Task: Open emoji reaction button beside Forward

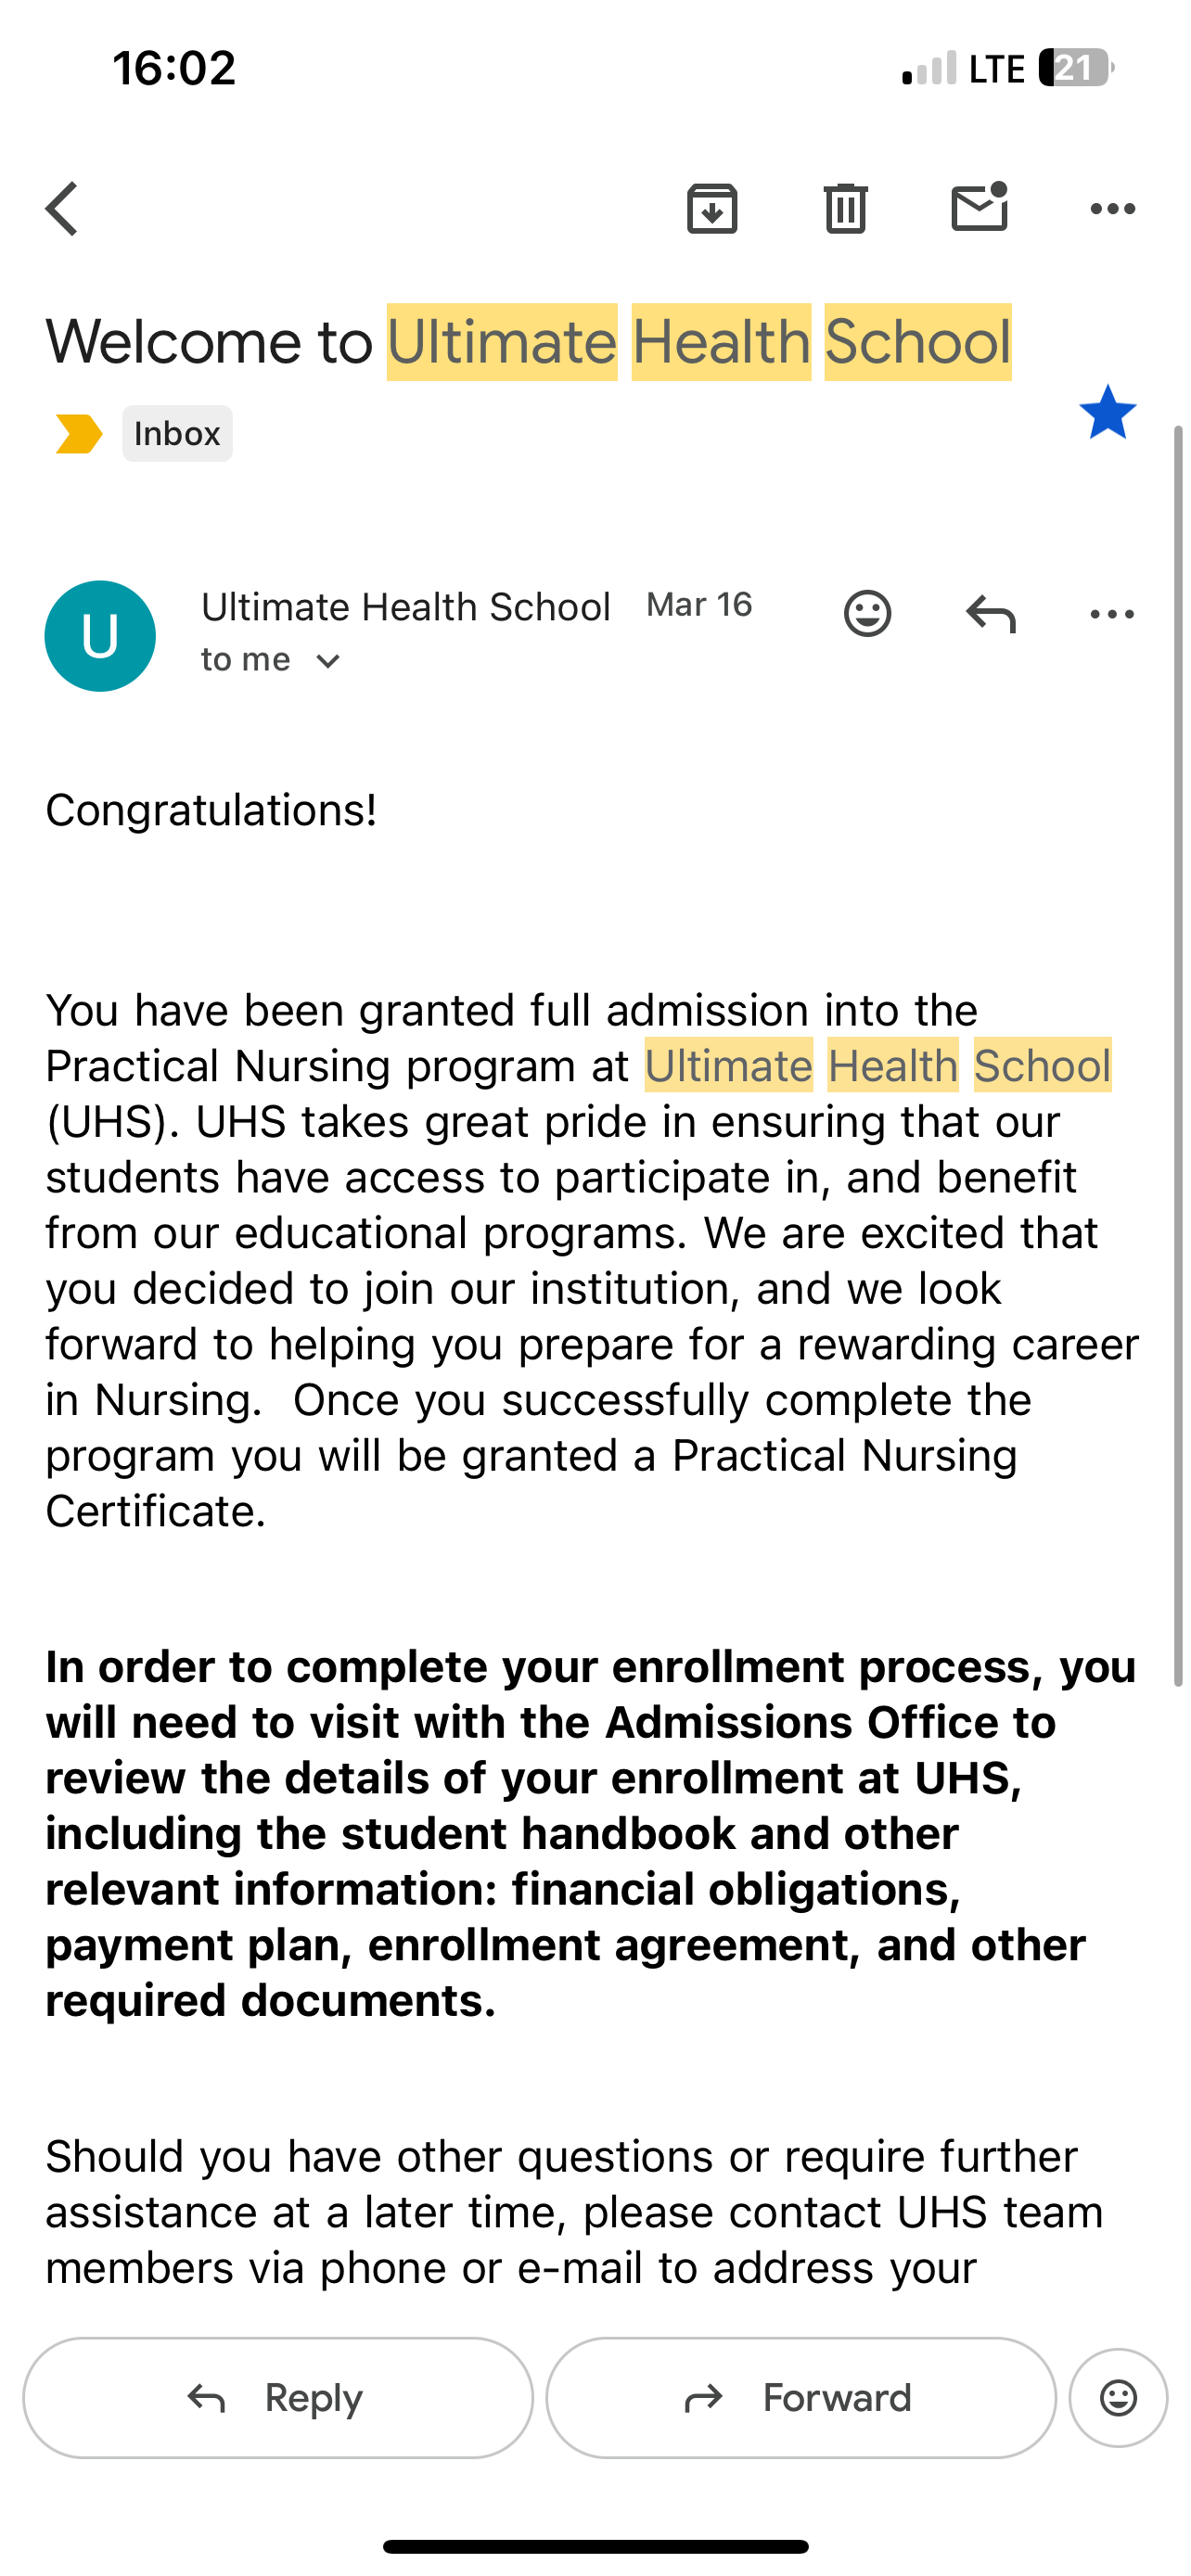Action: (1118, 2398)
